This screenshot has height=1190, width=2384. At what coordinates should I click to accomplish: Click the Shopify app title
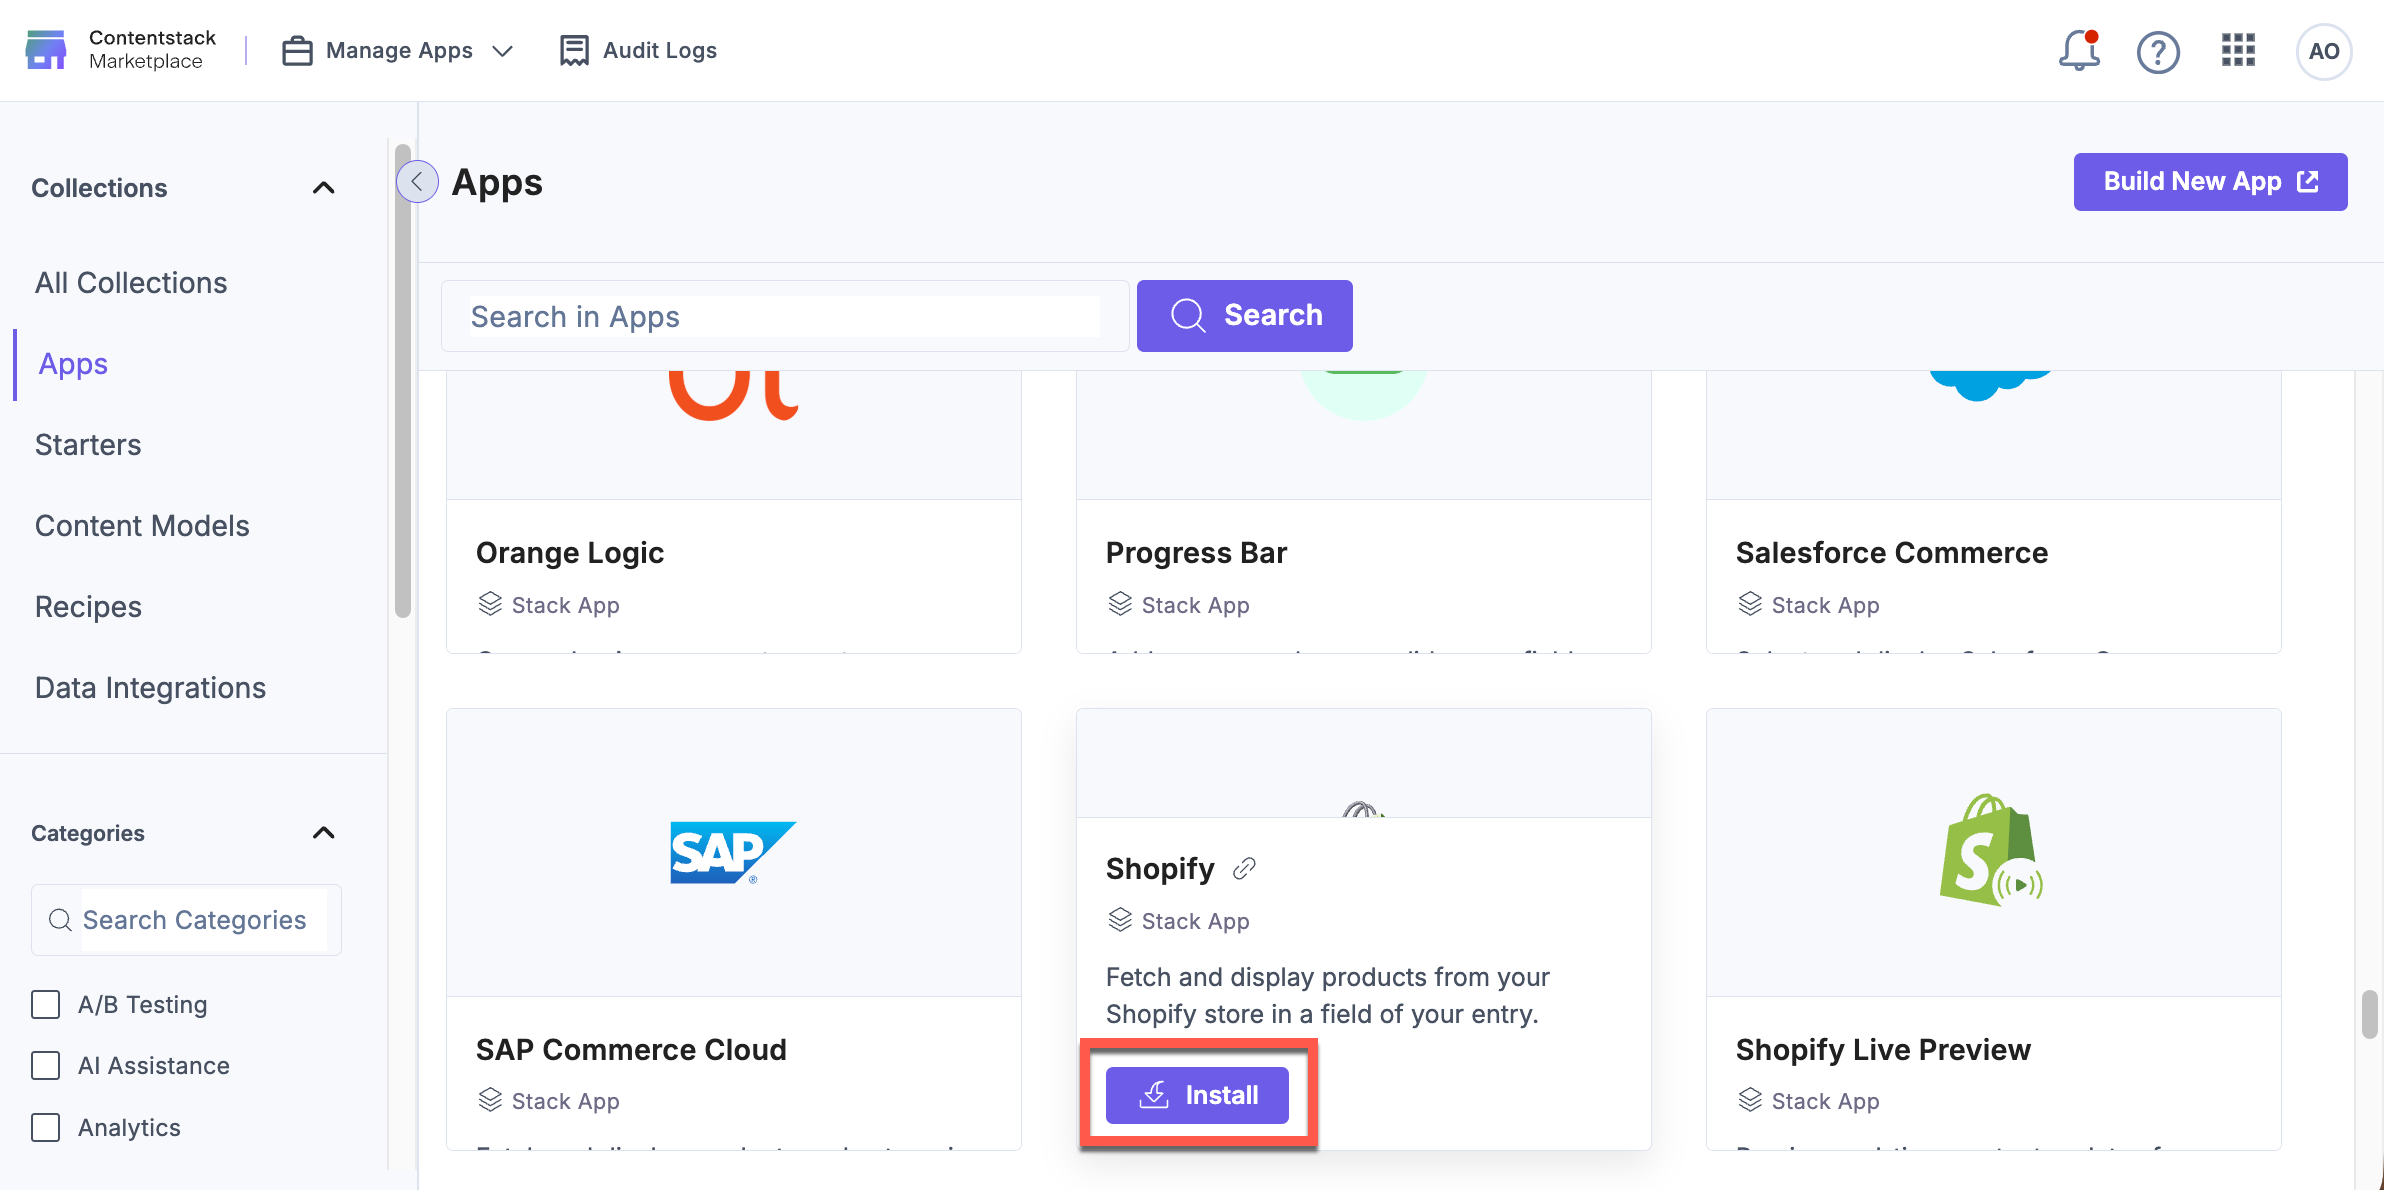point(1160,869)
